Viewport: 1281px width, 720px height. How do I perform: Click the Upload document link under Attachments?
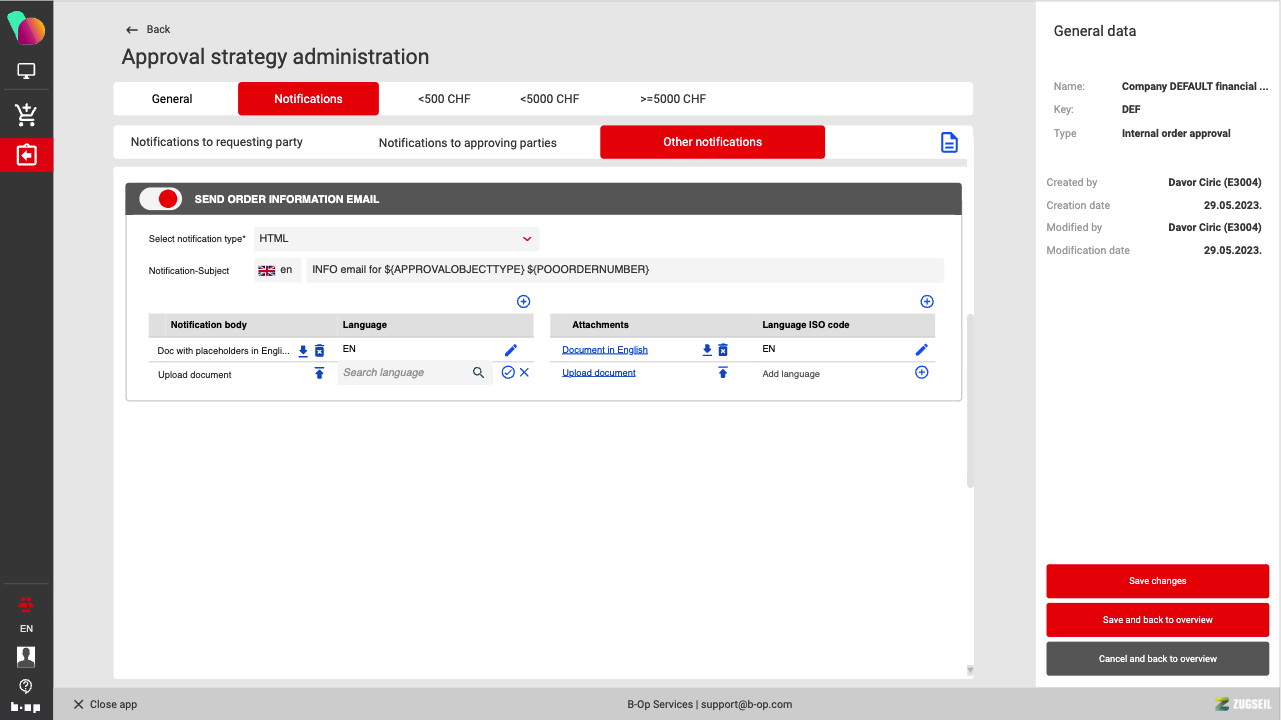pyautogui.click(x=599, y=373)
